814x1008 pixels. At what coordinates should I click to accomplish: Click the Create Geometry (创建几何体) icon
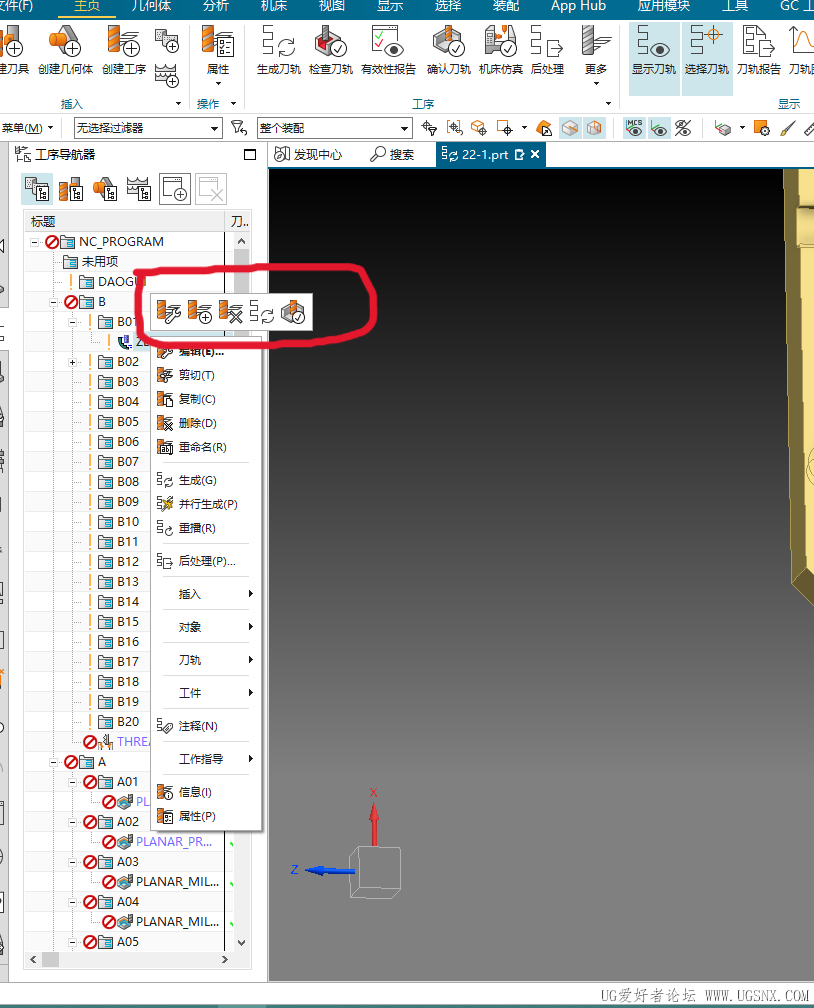(x=65, y=50)
